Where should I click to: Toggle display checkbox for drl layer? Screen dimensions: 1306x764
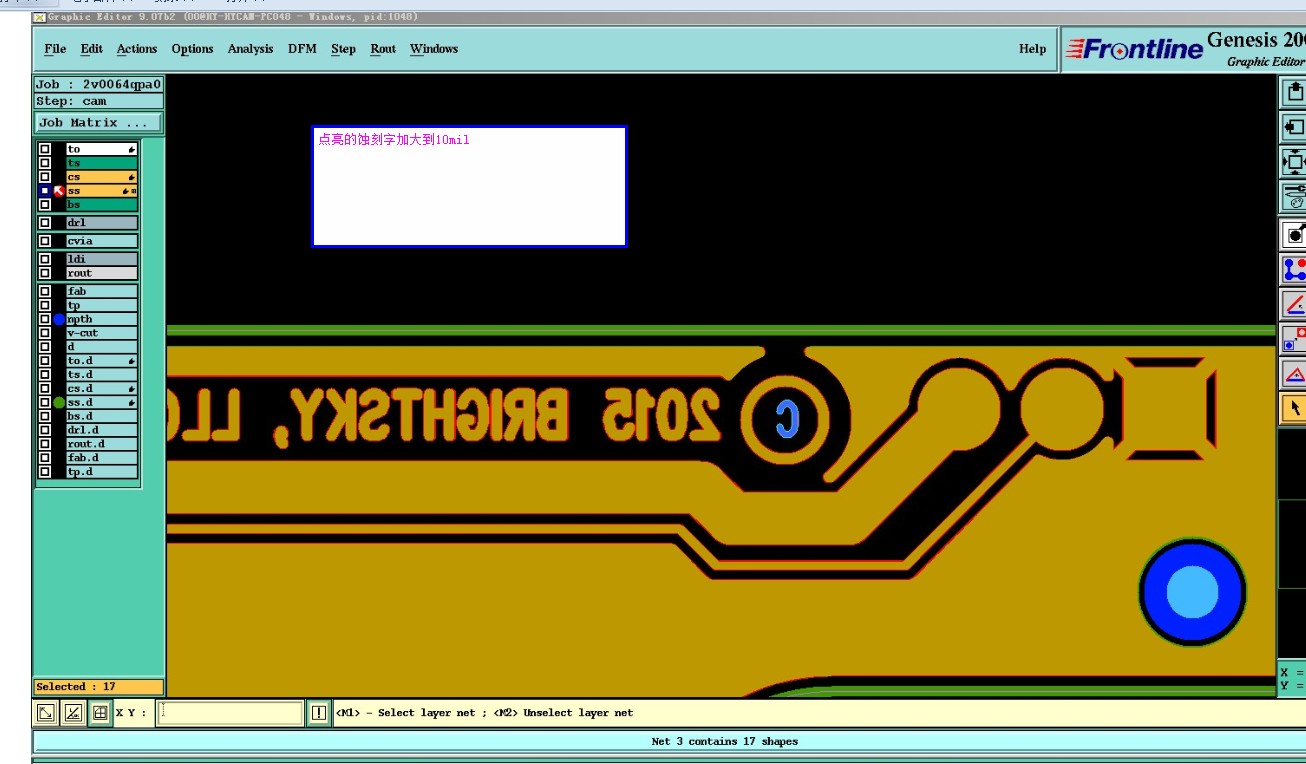pos(45,223)
